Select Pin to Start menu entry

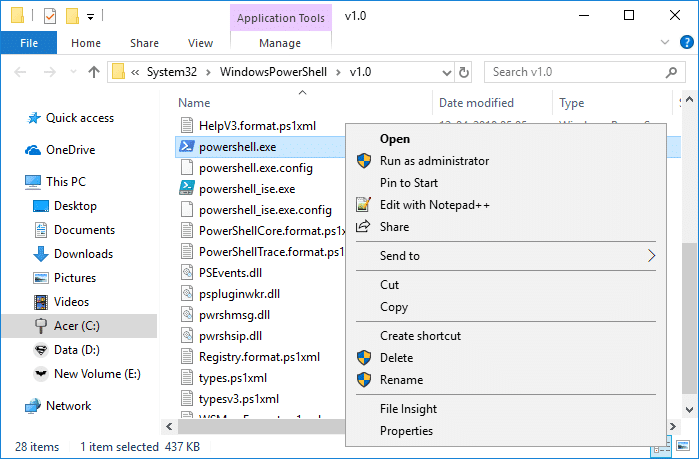click(x=506, y=183)
